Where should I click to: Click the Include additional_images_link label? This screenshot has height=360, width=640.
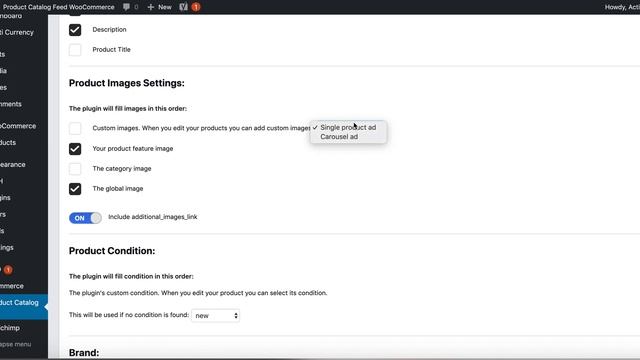click(x=153, y=217)
